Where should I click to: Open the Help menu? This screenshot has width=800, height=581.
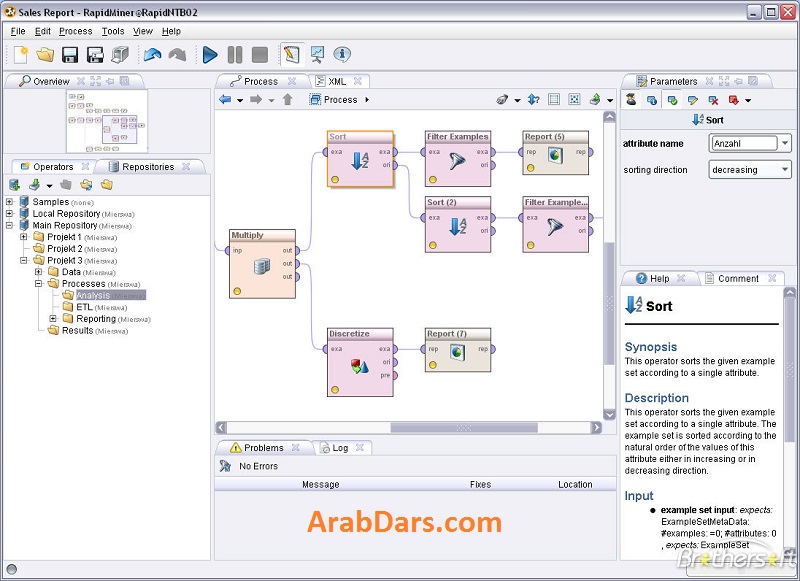[x=171, y=31]
